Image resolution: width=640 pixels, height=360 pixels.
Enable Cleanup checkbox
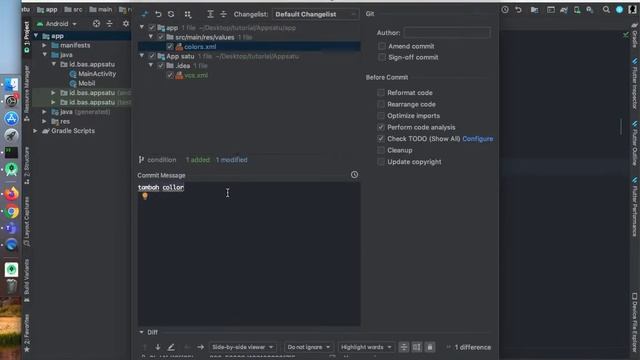[x=381, y=150]
